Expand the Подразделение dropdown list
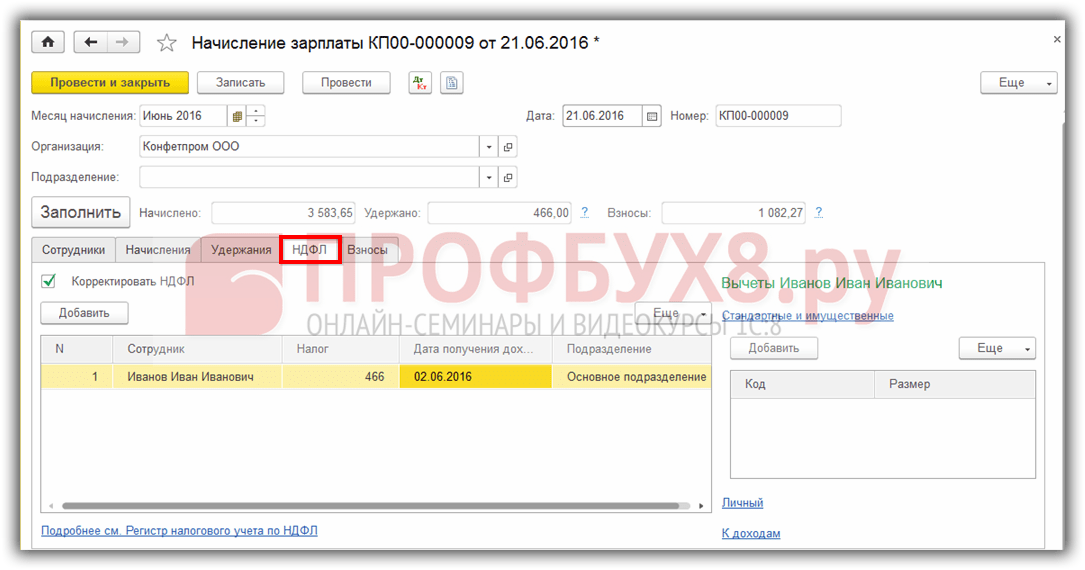The height and width of the screenshot is (570, 1085). [489, 177]
